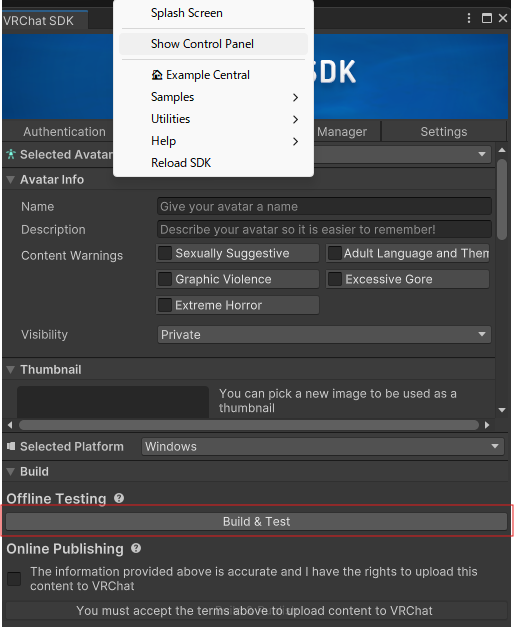This screenshot has width=514, height=627.
Task: Click the horizontal scrollbar thumb
Action: click(x=249, y=425)
